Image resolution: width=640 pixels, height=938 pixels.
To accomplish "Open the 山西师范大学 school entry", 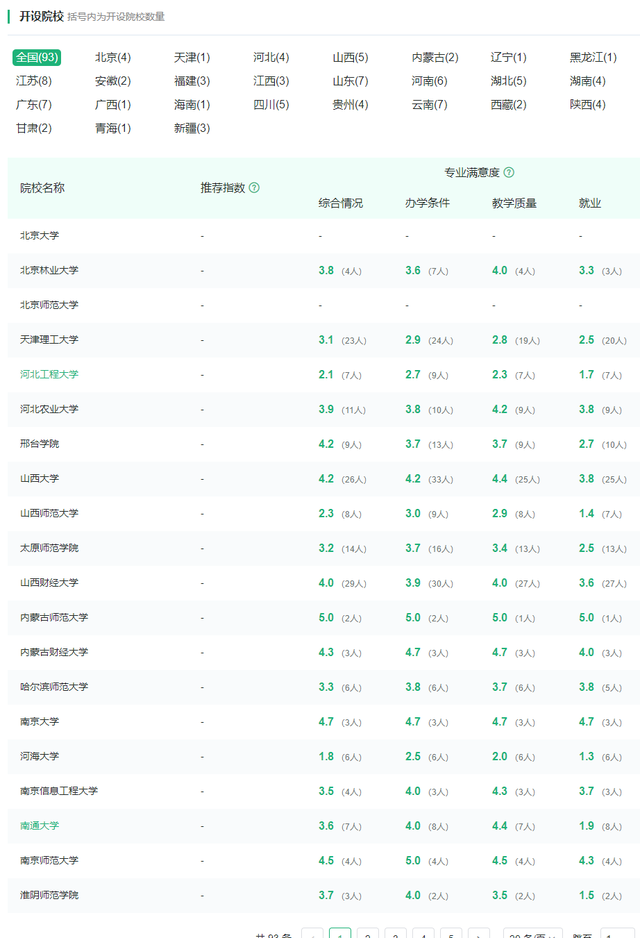I will click(x=49, y=513).
